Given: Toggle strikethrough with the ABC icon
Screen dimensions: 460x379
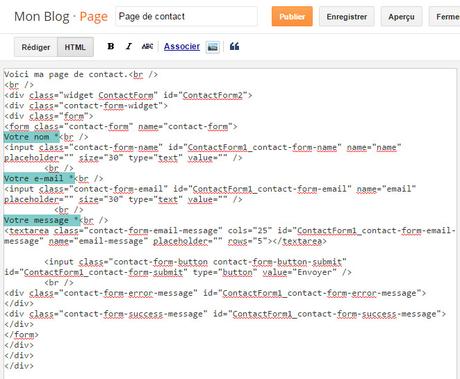Looking at the screenshot, I should coord(147,47).
